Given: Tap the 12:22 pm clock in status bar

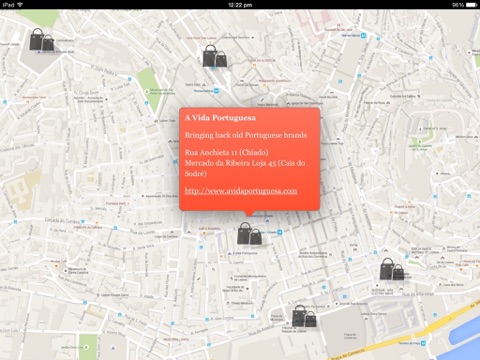Looking at the screenshot, I should pyautogui.click(x=240, y=5).
